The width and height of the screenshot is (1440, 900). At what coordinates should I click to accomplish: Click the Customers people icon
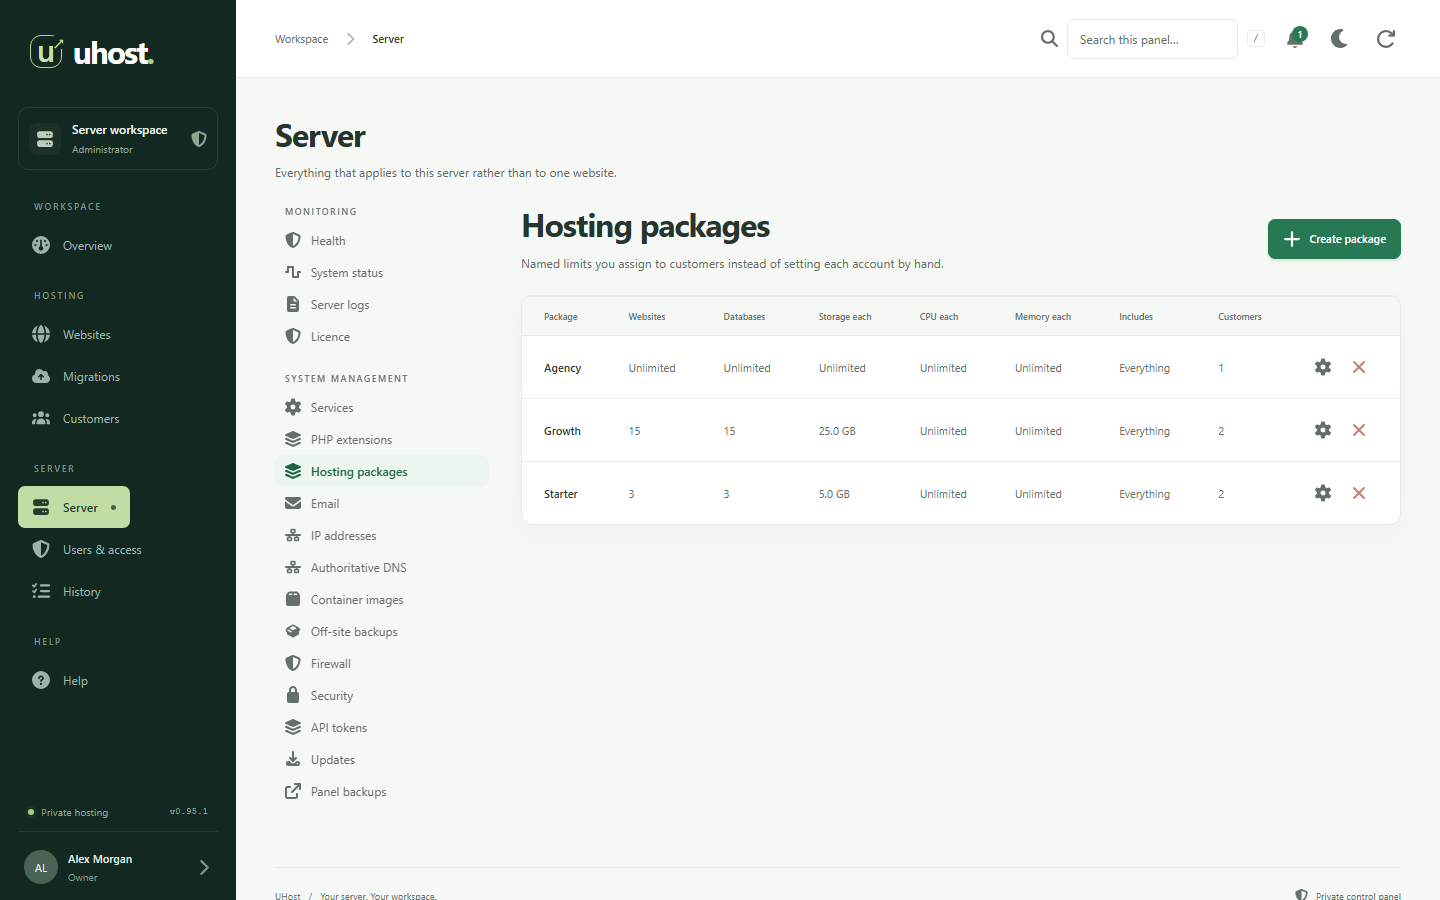click(41, 418)
